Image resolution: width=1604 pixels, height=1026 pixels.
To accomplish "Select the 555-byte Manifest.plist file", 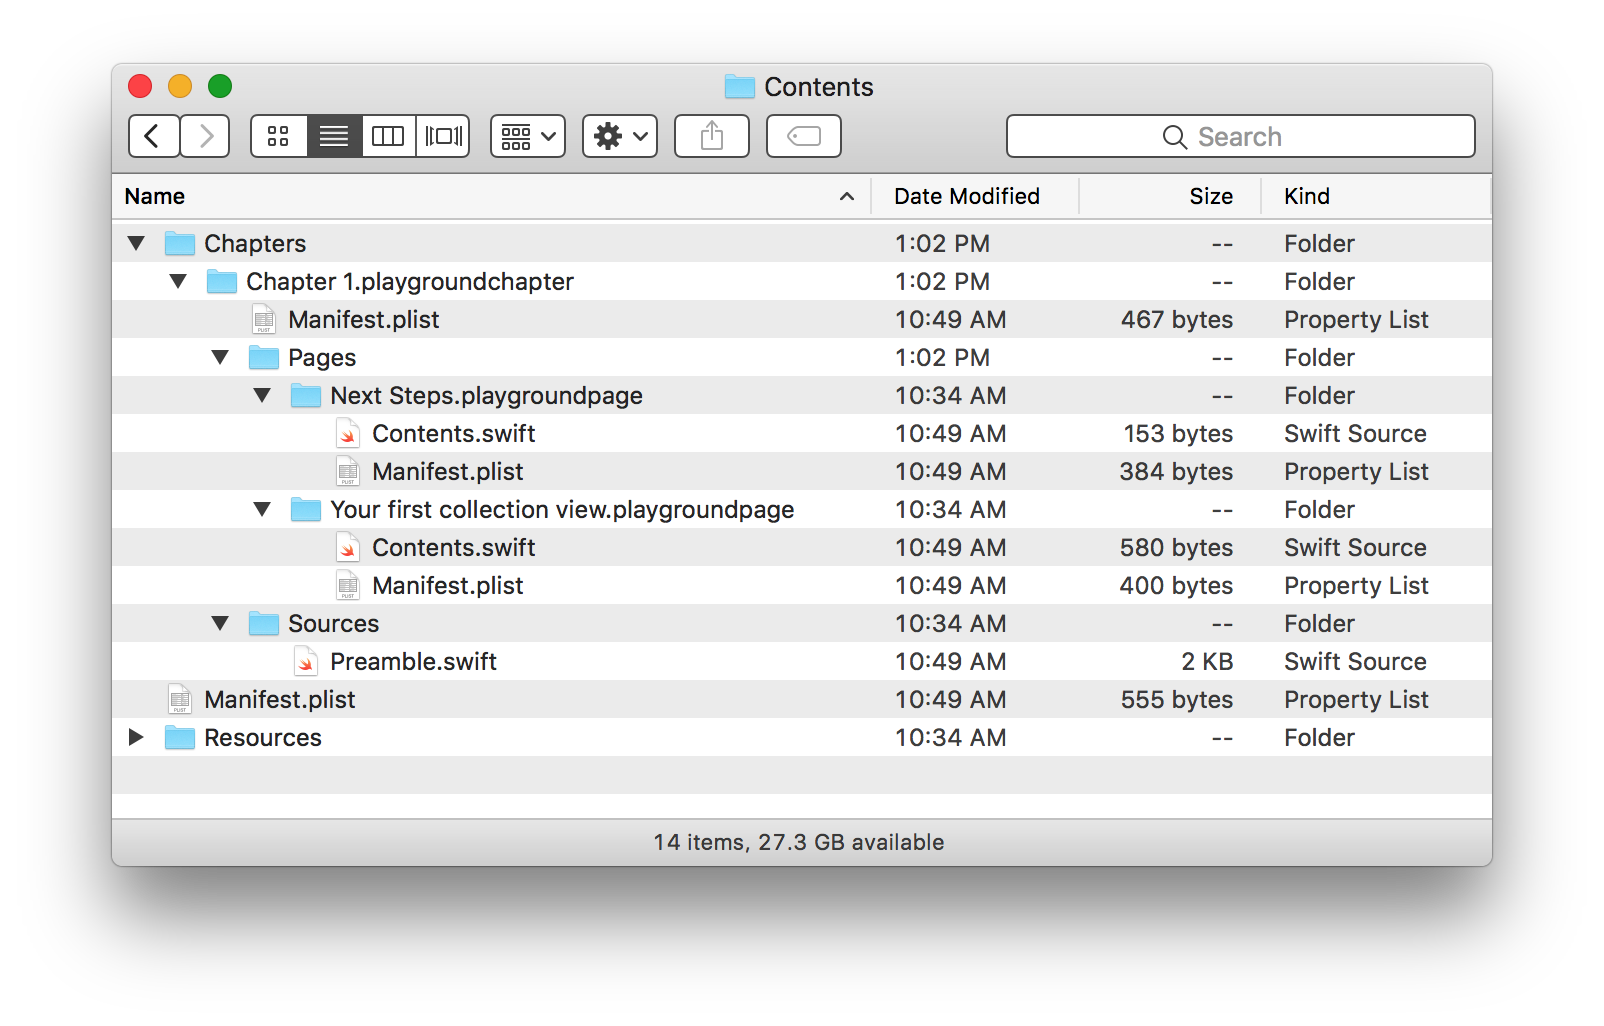I will pos(279,699).
